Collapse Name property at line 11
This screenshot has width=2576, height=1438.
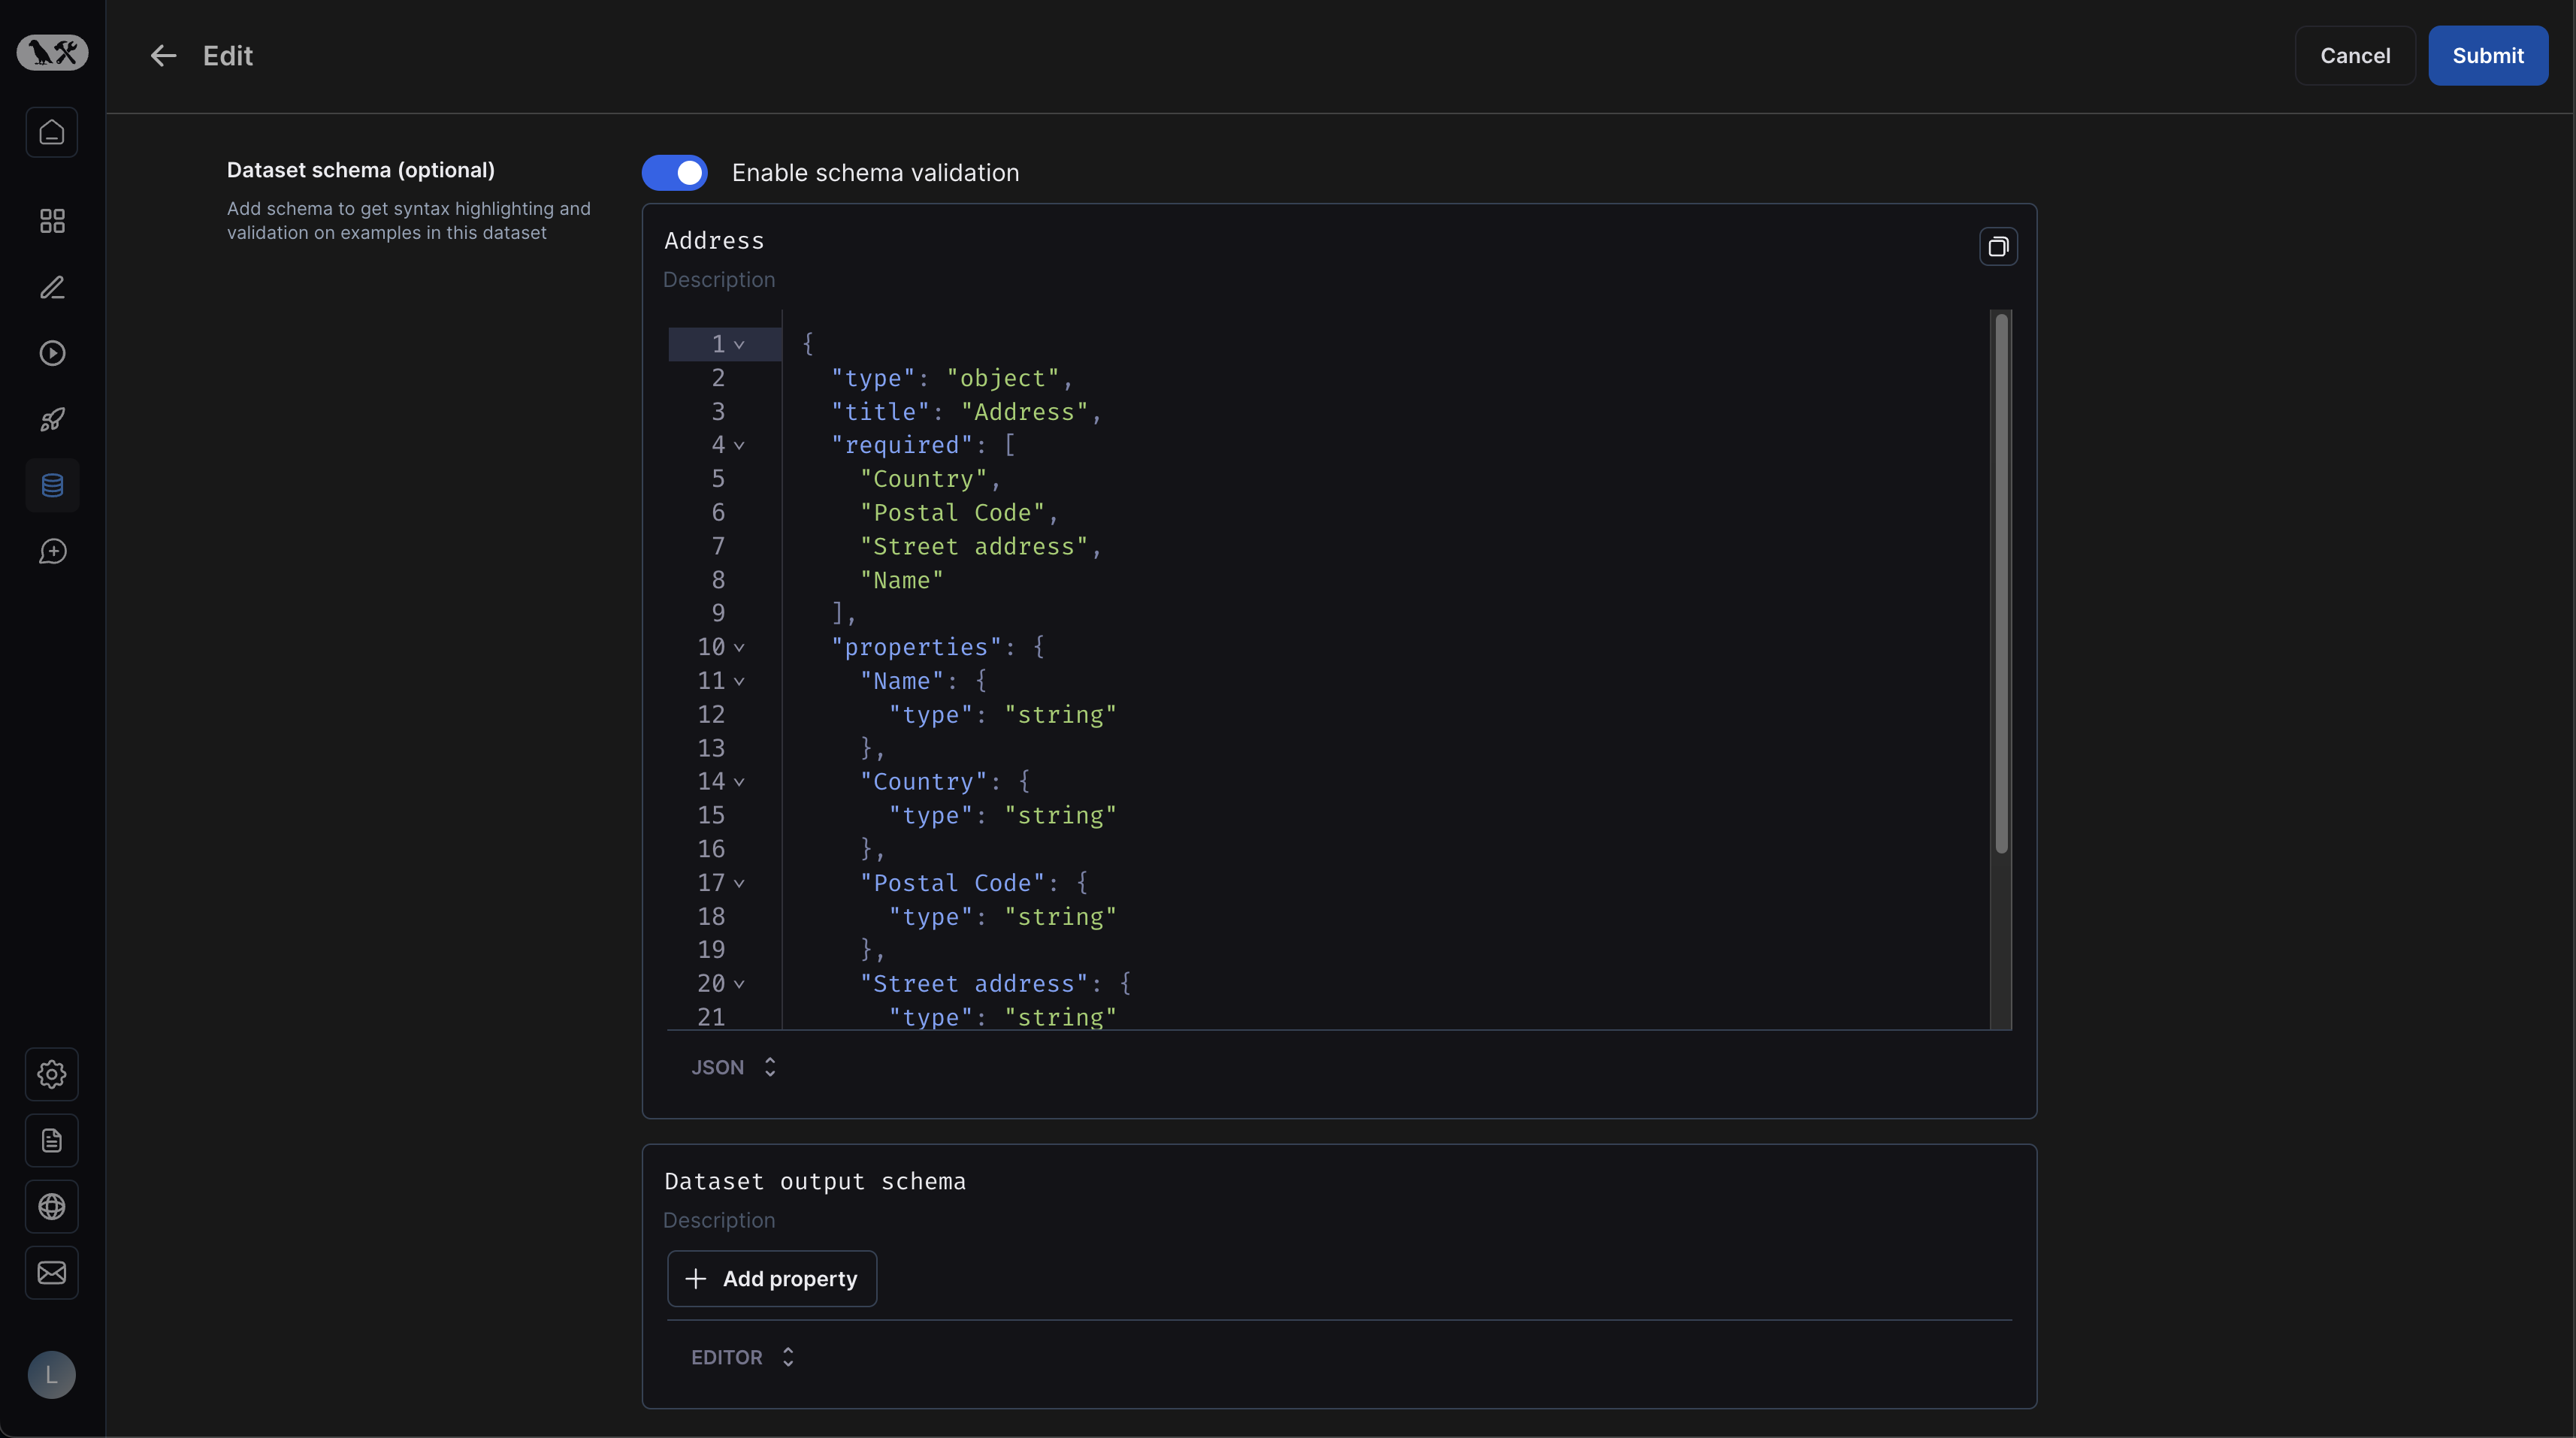739,681
